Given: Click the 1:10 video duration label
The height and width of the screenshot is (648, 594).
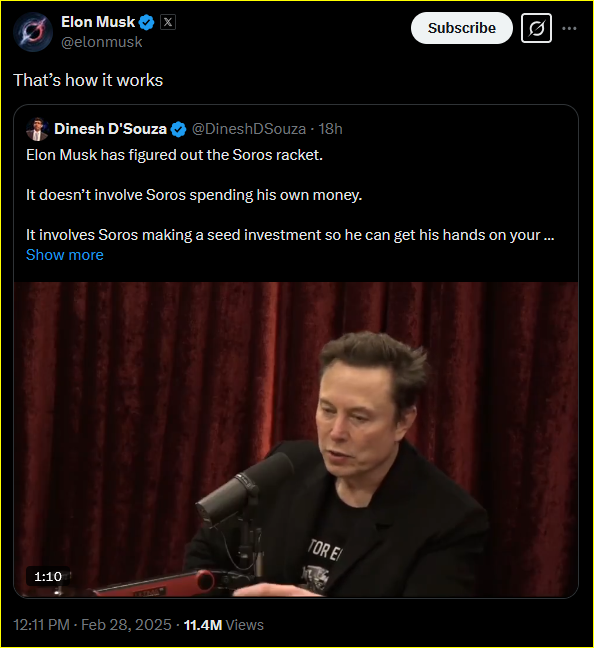Looking at the screenshot, I should pos(48,577).
